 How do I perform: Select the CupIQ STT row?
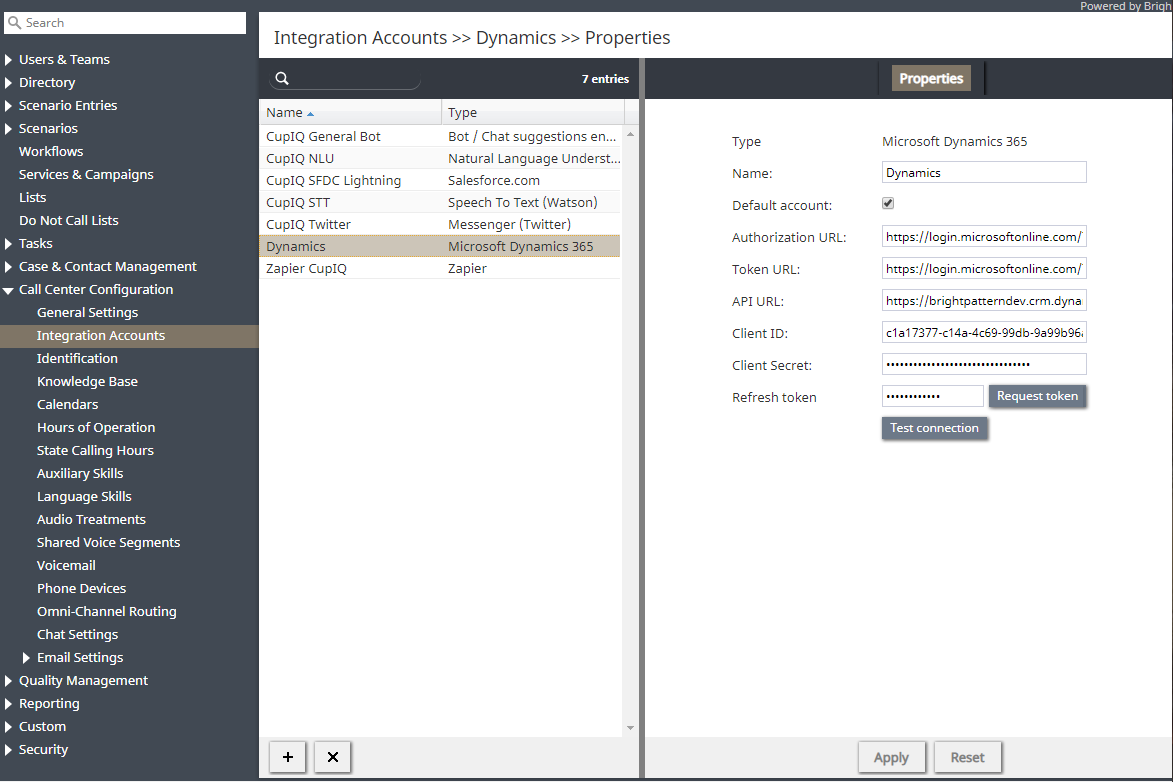(440, 202)
